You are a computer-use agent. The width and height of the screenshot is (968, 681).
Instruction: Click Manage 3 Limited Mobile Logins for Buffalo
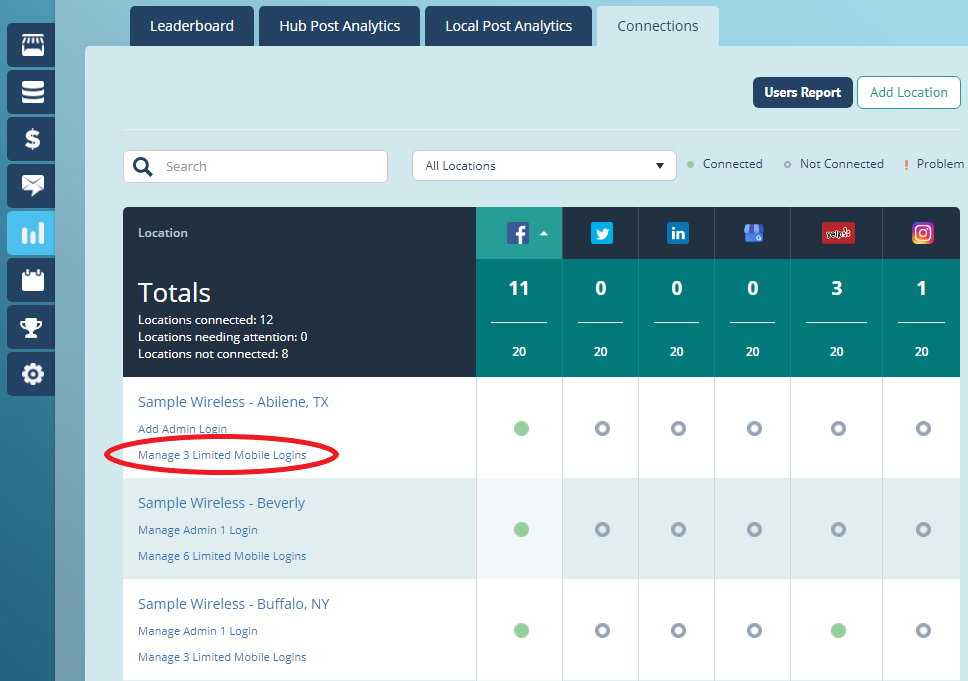tap(222, 658)
